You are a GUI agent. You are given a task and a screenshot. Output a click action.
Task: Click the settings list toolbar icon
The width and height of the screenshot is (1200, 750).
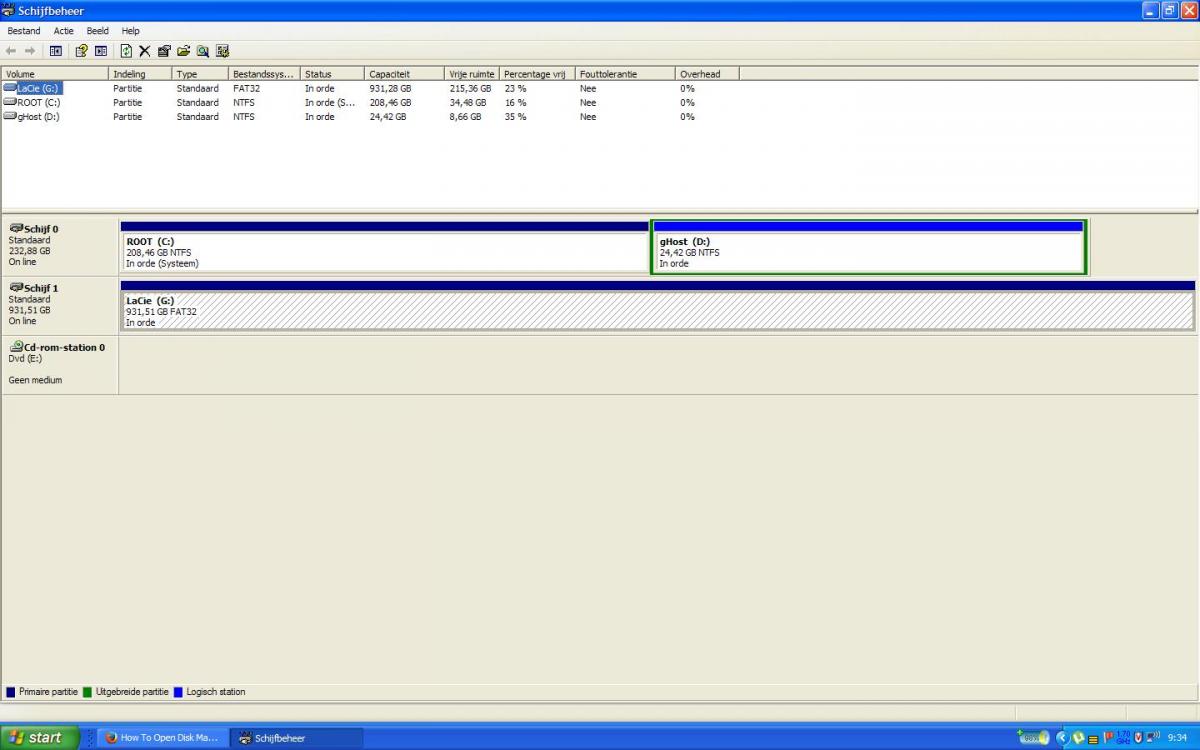click(222, 51)
